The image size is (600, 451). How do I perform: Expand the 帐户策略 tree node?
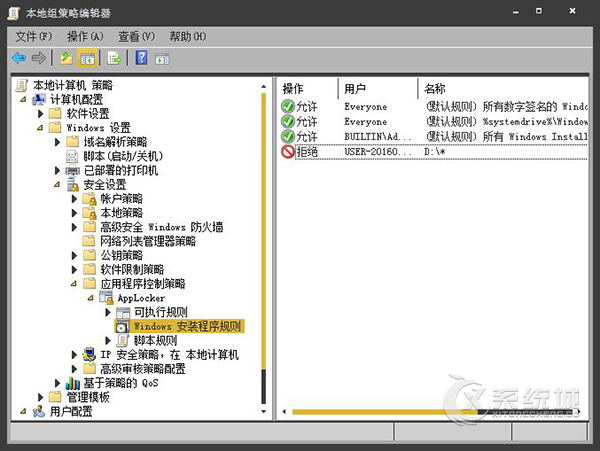pyautogui.click(x=73, y=199)
